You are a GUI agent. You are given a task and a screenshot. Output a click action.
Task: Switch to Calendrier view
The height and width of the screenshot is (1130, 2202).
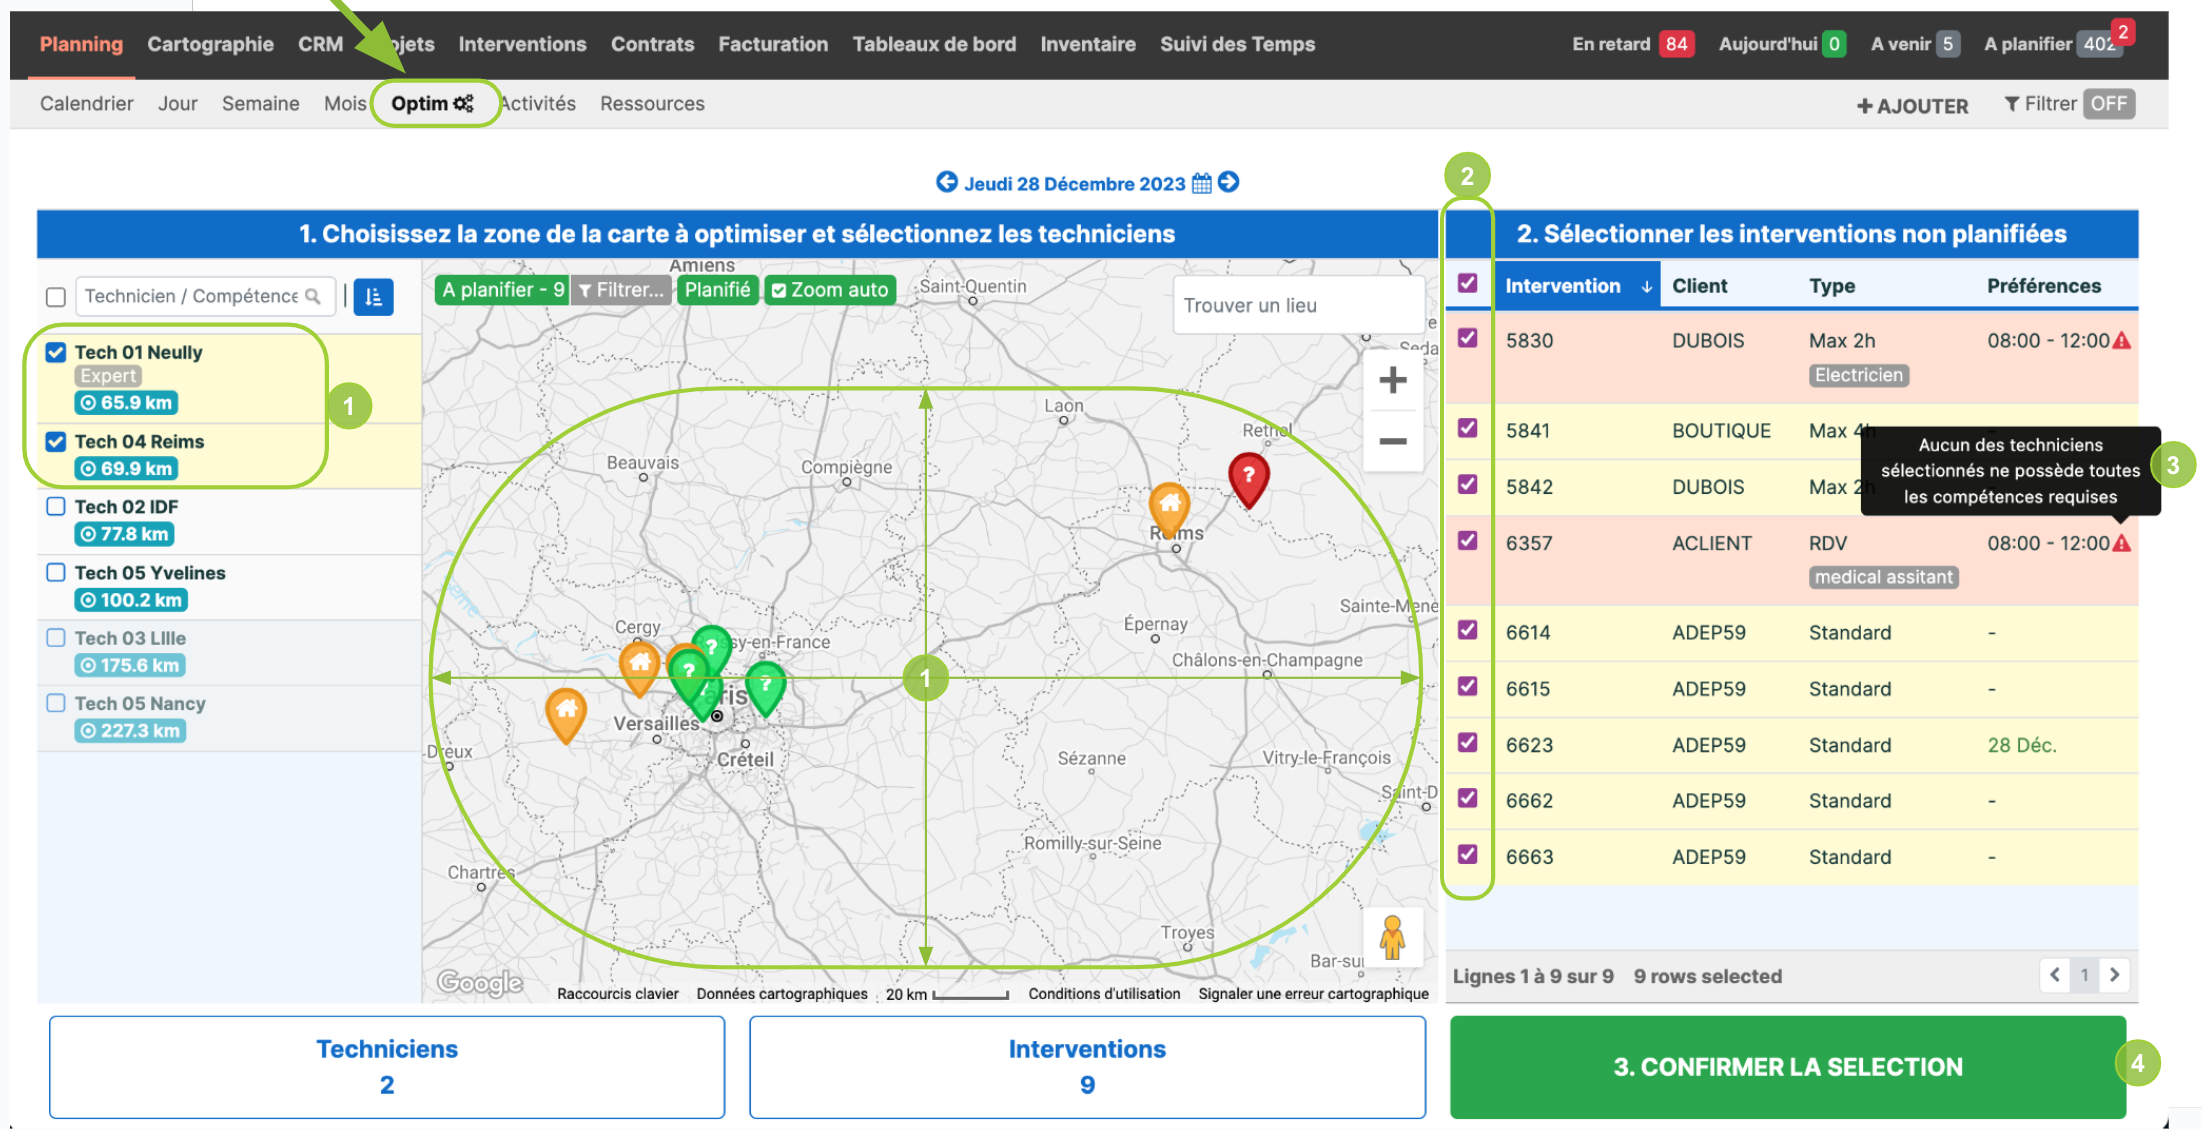[x=87, y=104]
